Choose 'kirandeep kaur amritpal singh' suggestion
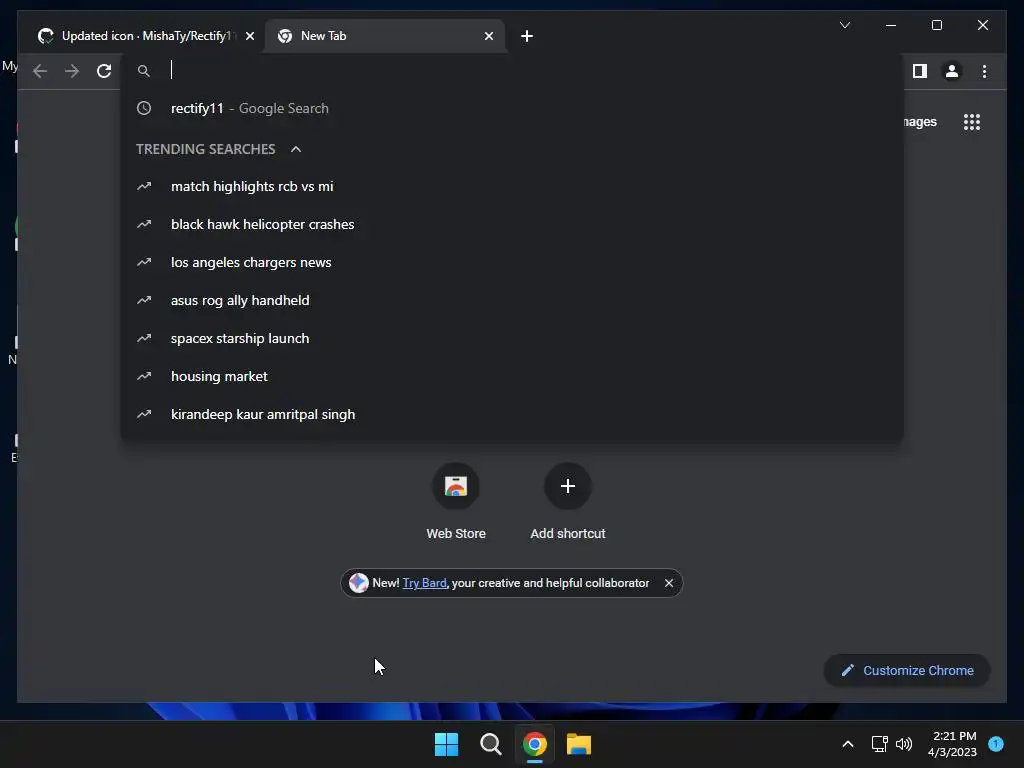The height and width of the screenshot is (768, 1024). (x=512, y=415)
